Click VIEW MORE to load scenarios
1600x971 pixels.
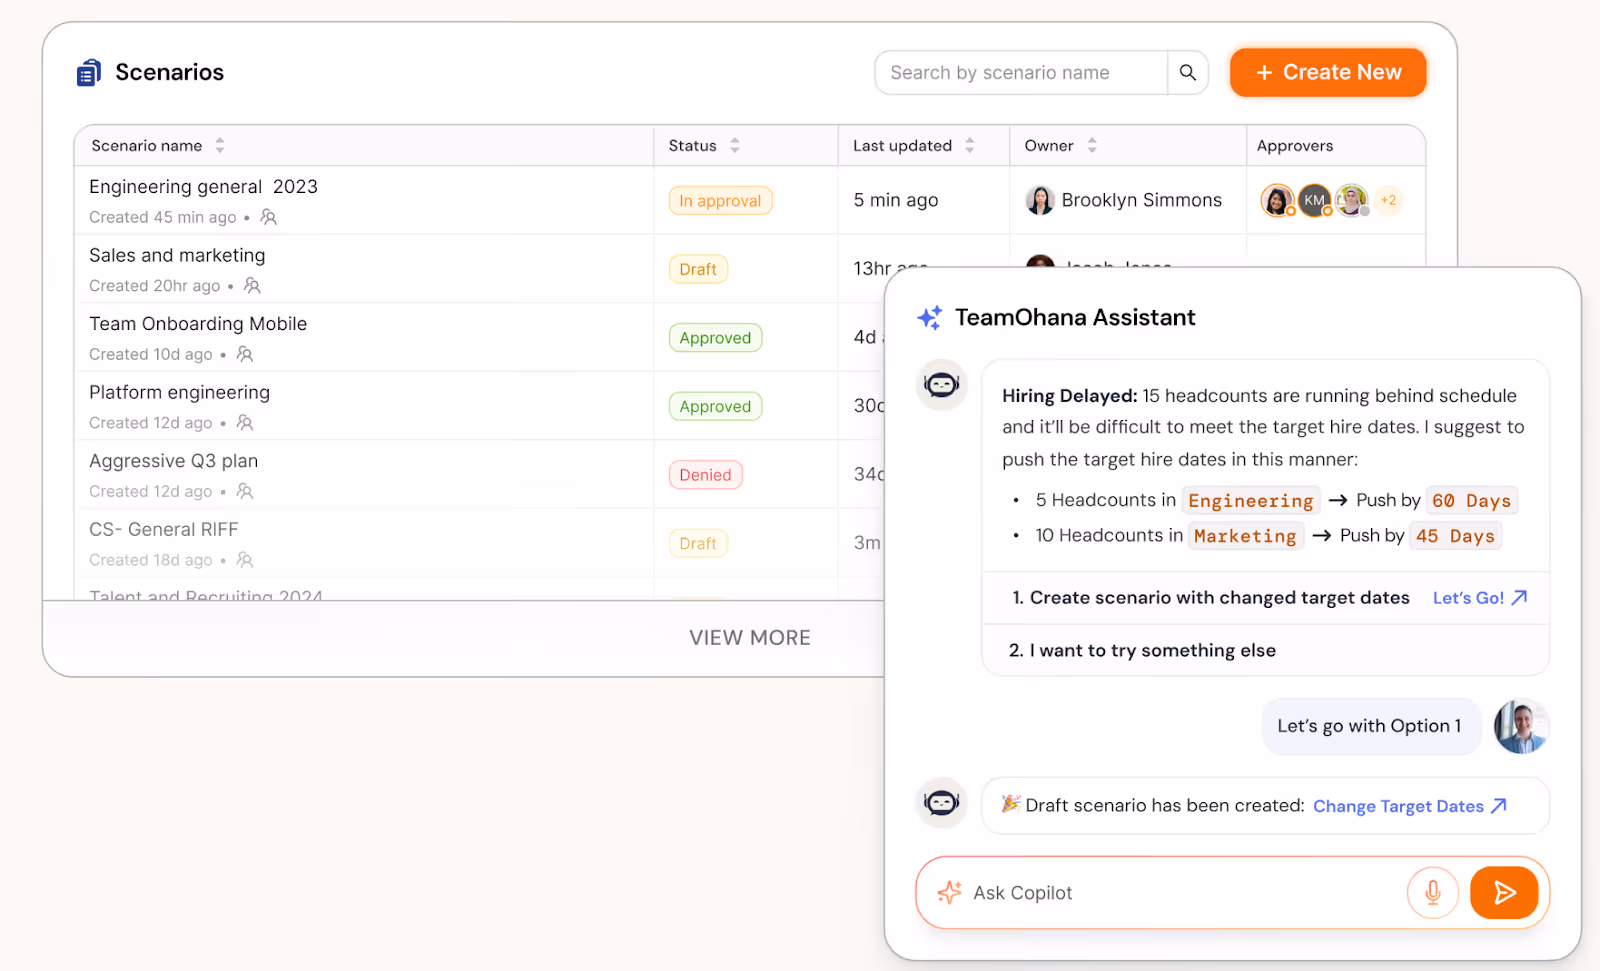(750, 638)
